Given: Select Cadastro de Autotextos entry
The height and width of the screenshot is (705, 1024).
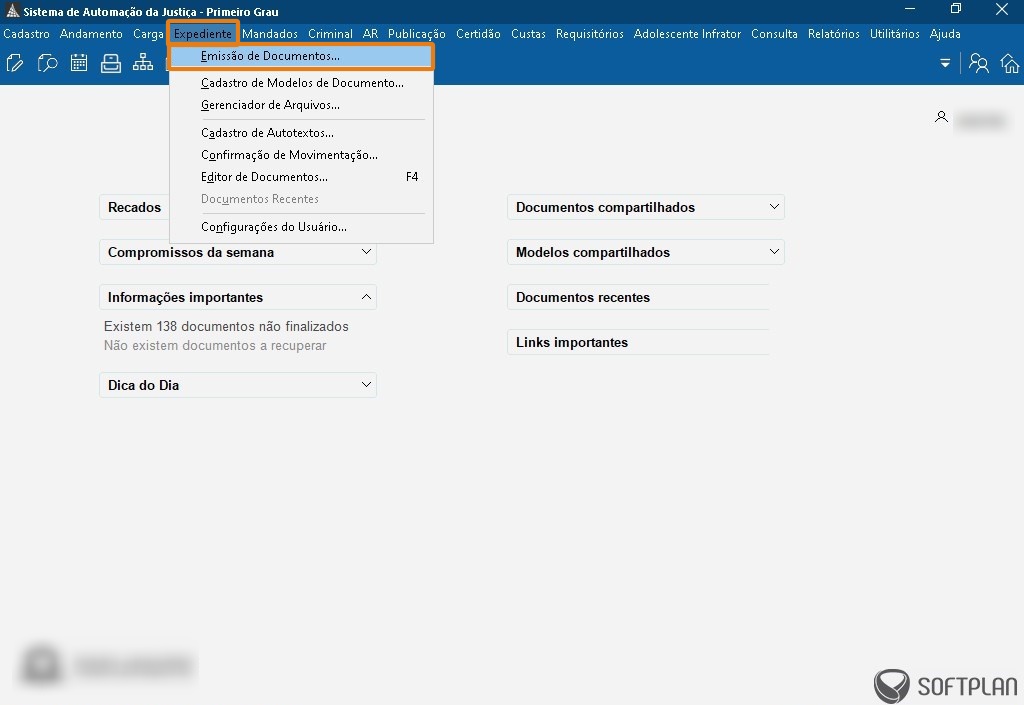Looking at the screenshot, I should 301,133.
